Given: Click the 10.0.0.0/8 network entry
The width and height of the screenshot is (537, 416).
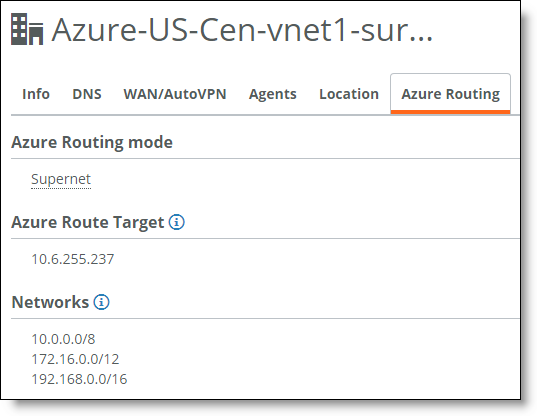Looking at the screenshot, I should tap(63, 339).
